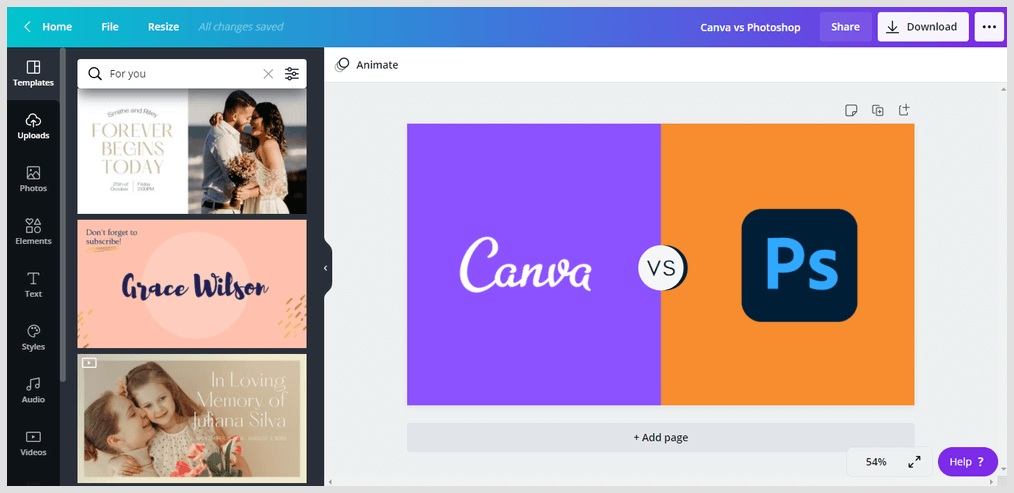
Task: Open the Text sidebar tab
Action: 33,285
